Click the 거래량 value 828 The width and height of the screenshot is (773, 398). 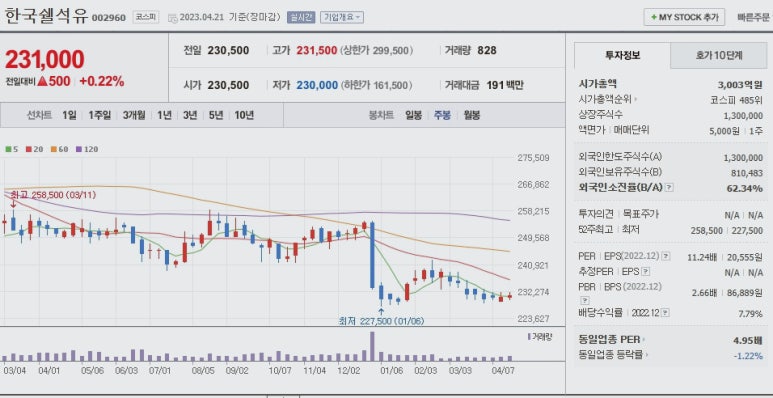[x=487, y=50]
